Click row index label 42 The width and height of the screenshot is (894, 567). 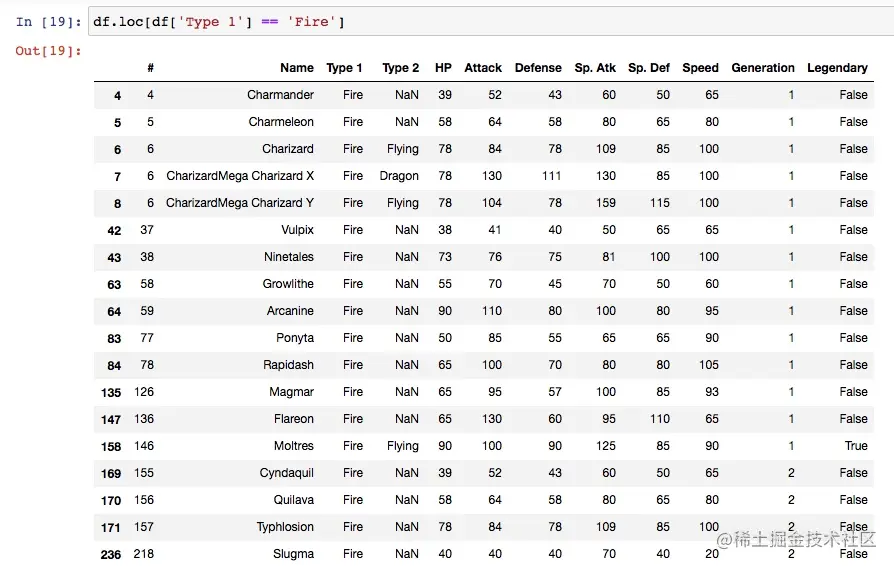point(114,230)
